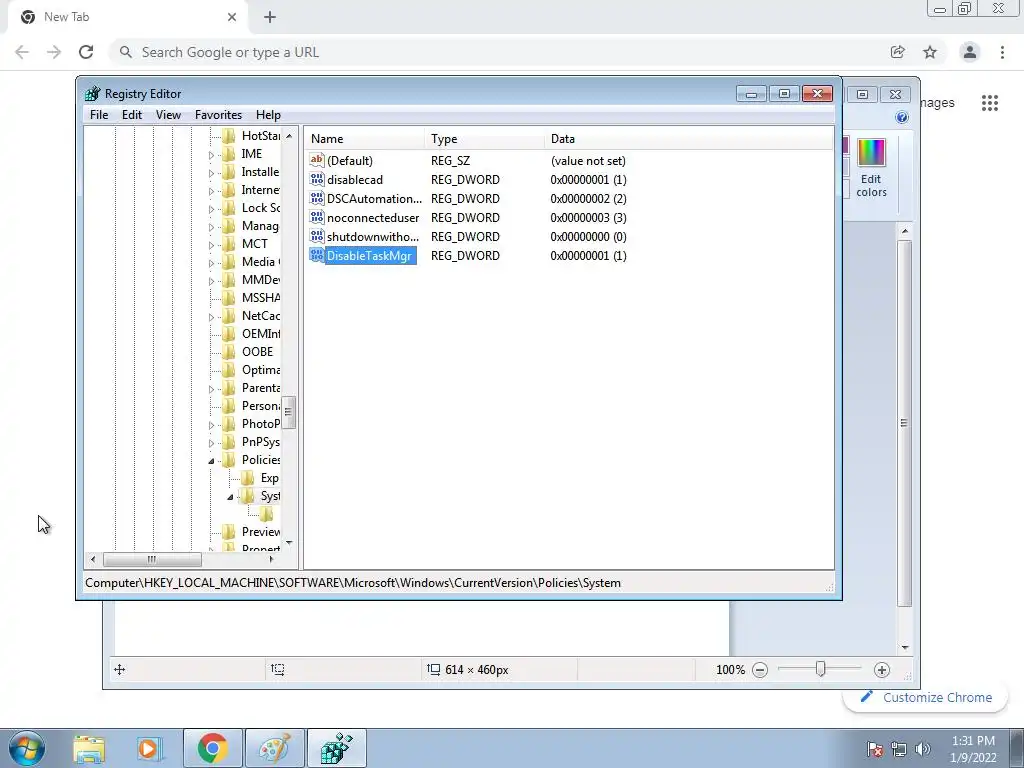The image size is (1024, 768).
Task: Collapse the System tree node
Action: [230, 497]
